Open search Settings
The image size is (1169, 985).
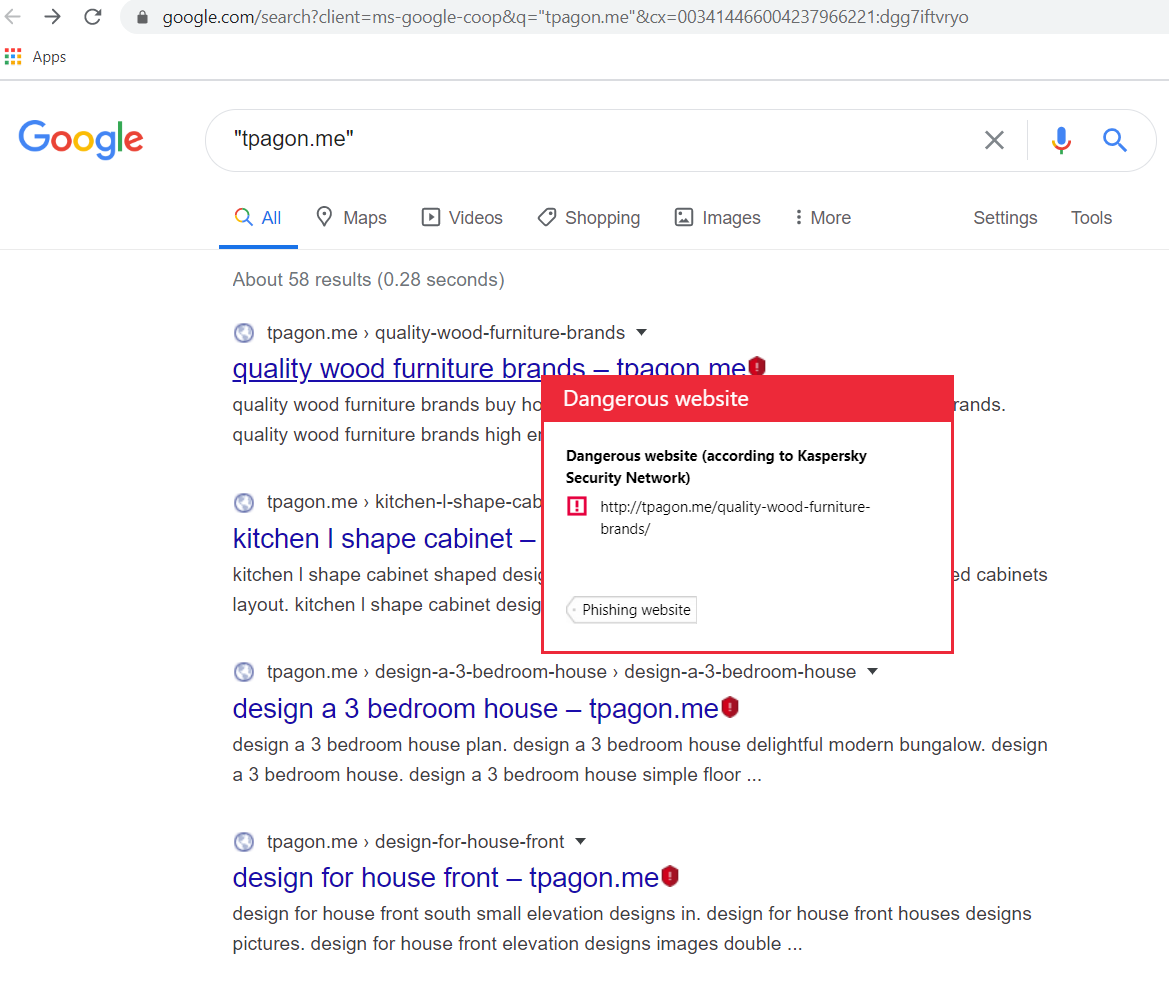point(1005,218)
